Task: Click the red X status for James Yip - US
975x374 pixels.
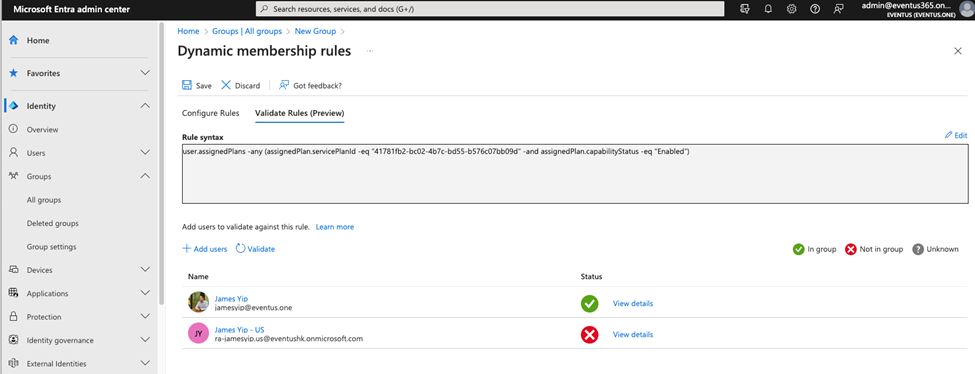Action: coord(589,335)
